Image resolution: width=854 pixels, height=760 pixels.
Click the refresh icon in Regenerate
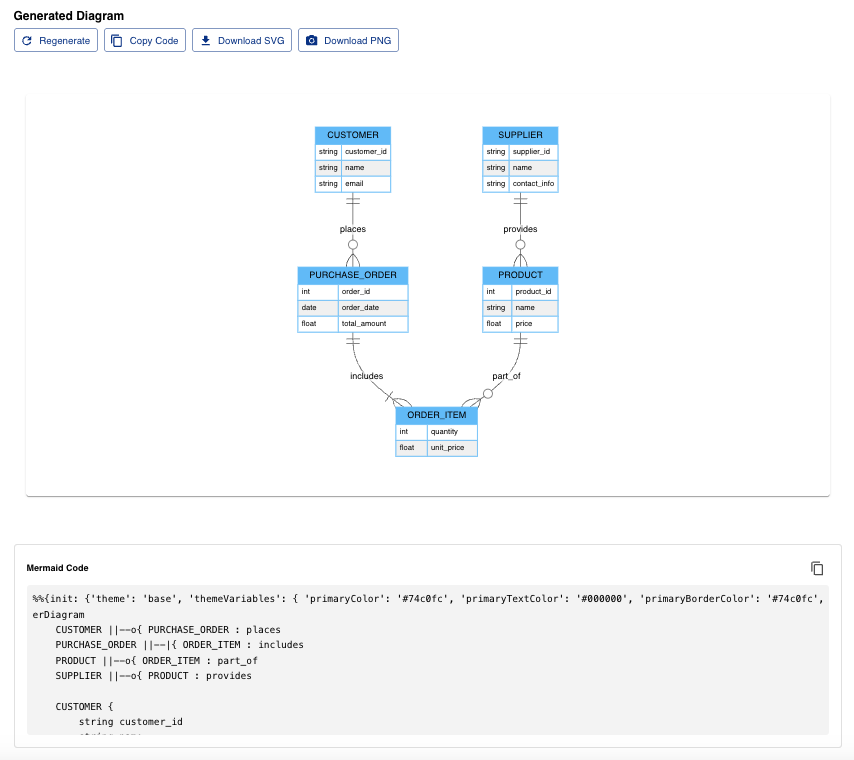27,41
